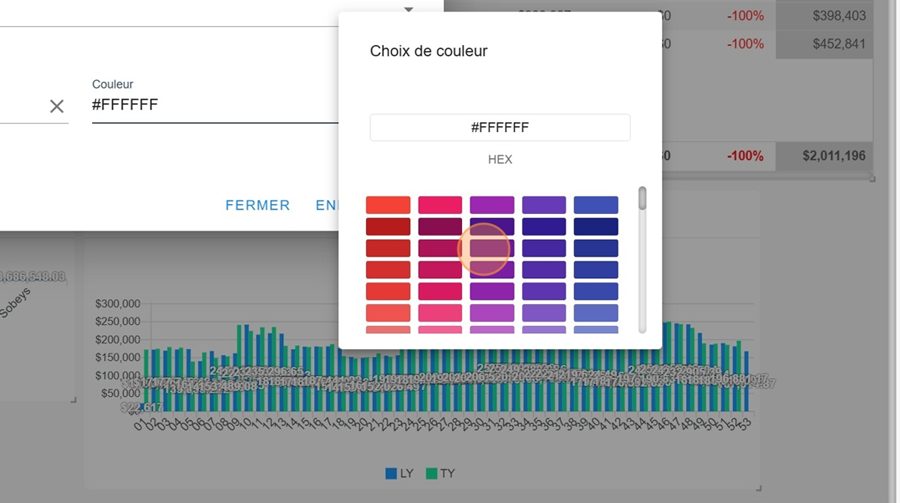This screenshot has height=503, width=900.
Task: Choose the light indigo swatch in sixth row
Action: click(x=596, y=313)
